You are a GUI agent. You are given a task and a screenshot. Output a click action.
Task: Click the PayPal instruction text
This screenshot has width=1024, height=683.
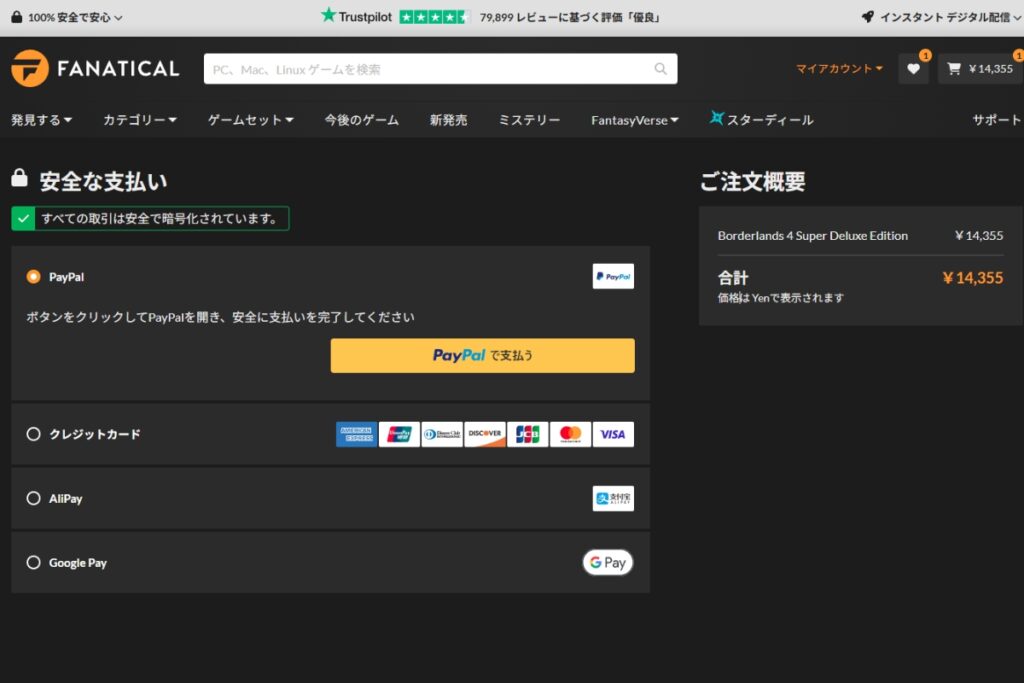[220, 317]
